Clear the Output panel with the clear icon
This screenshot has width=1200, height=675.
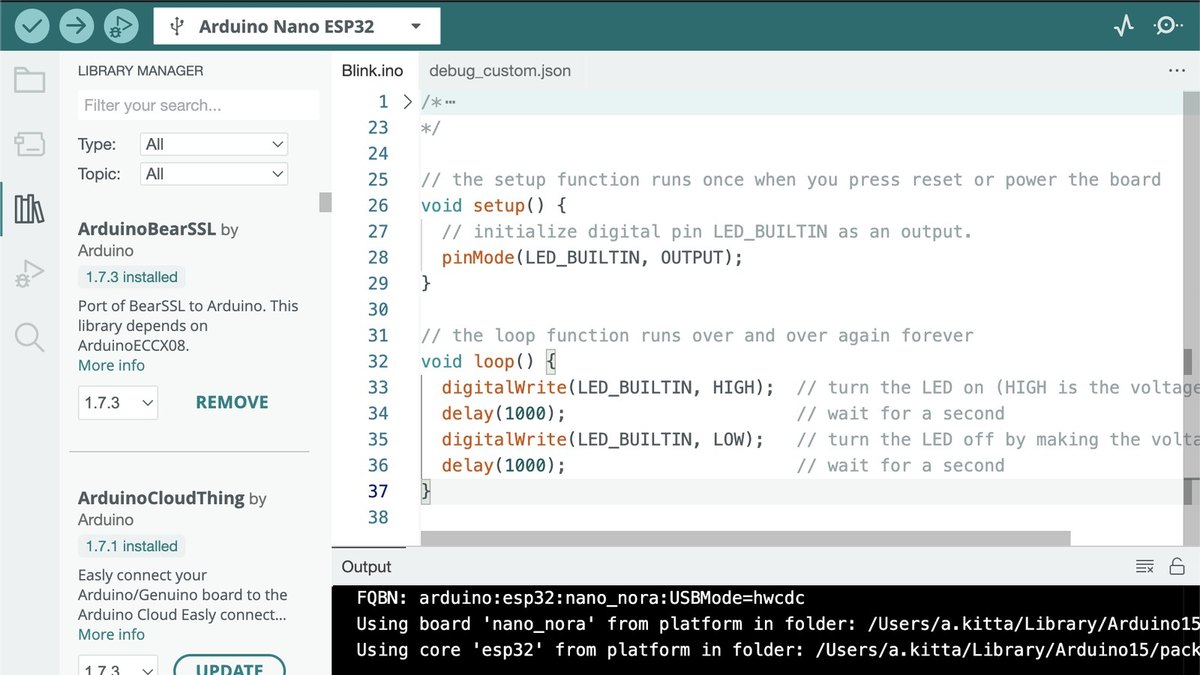click(x=1145, y=566)
